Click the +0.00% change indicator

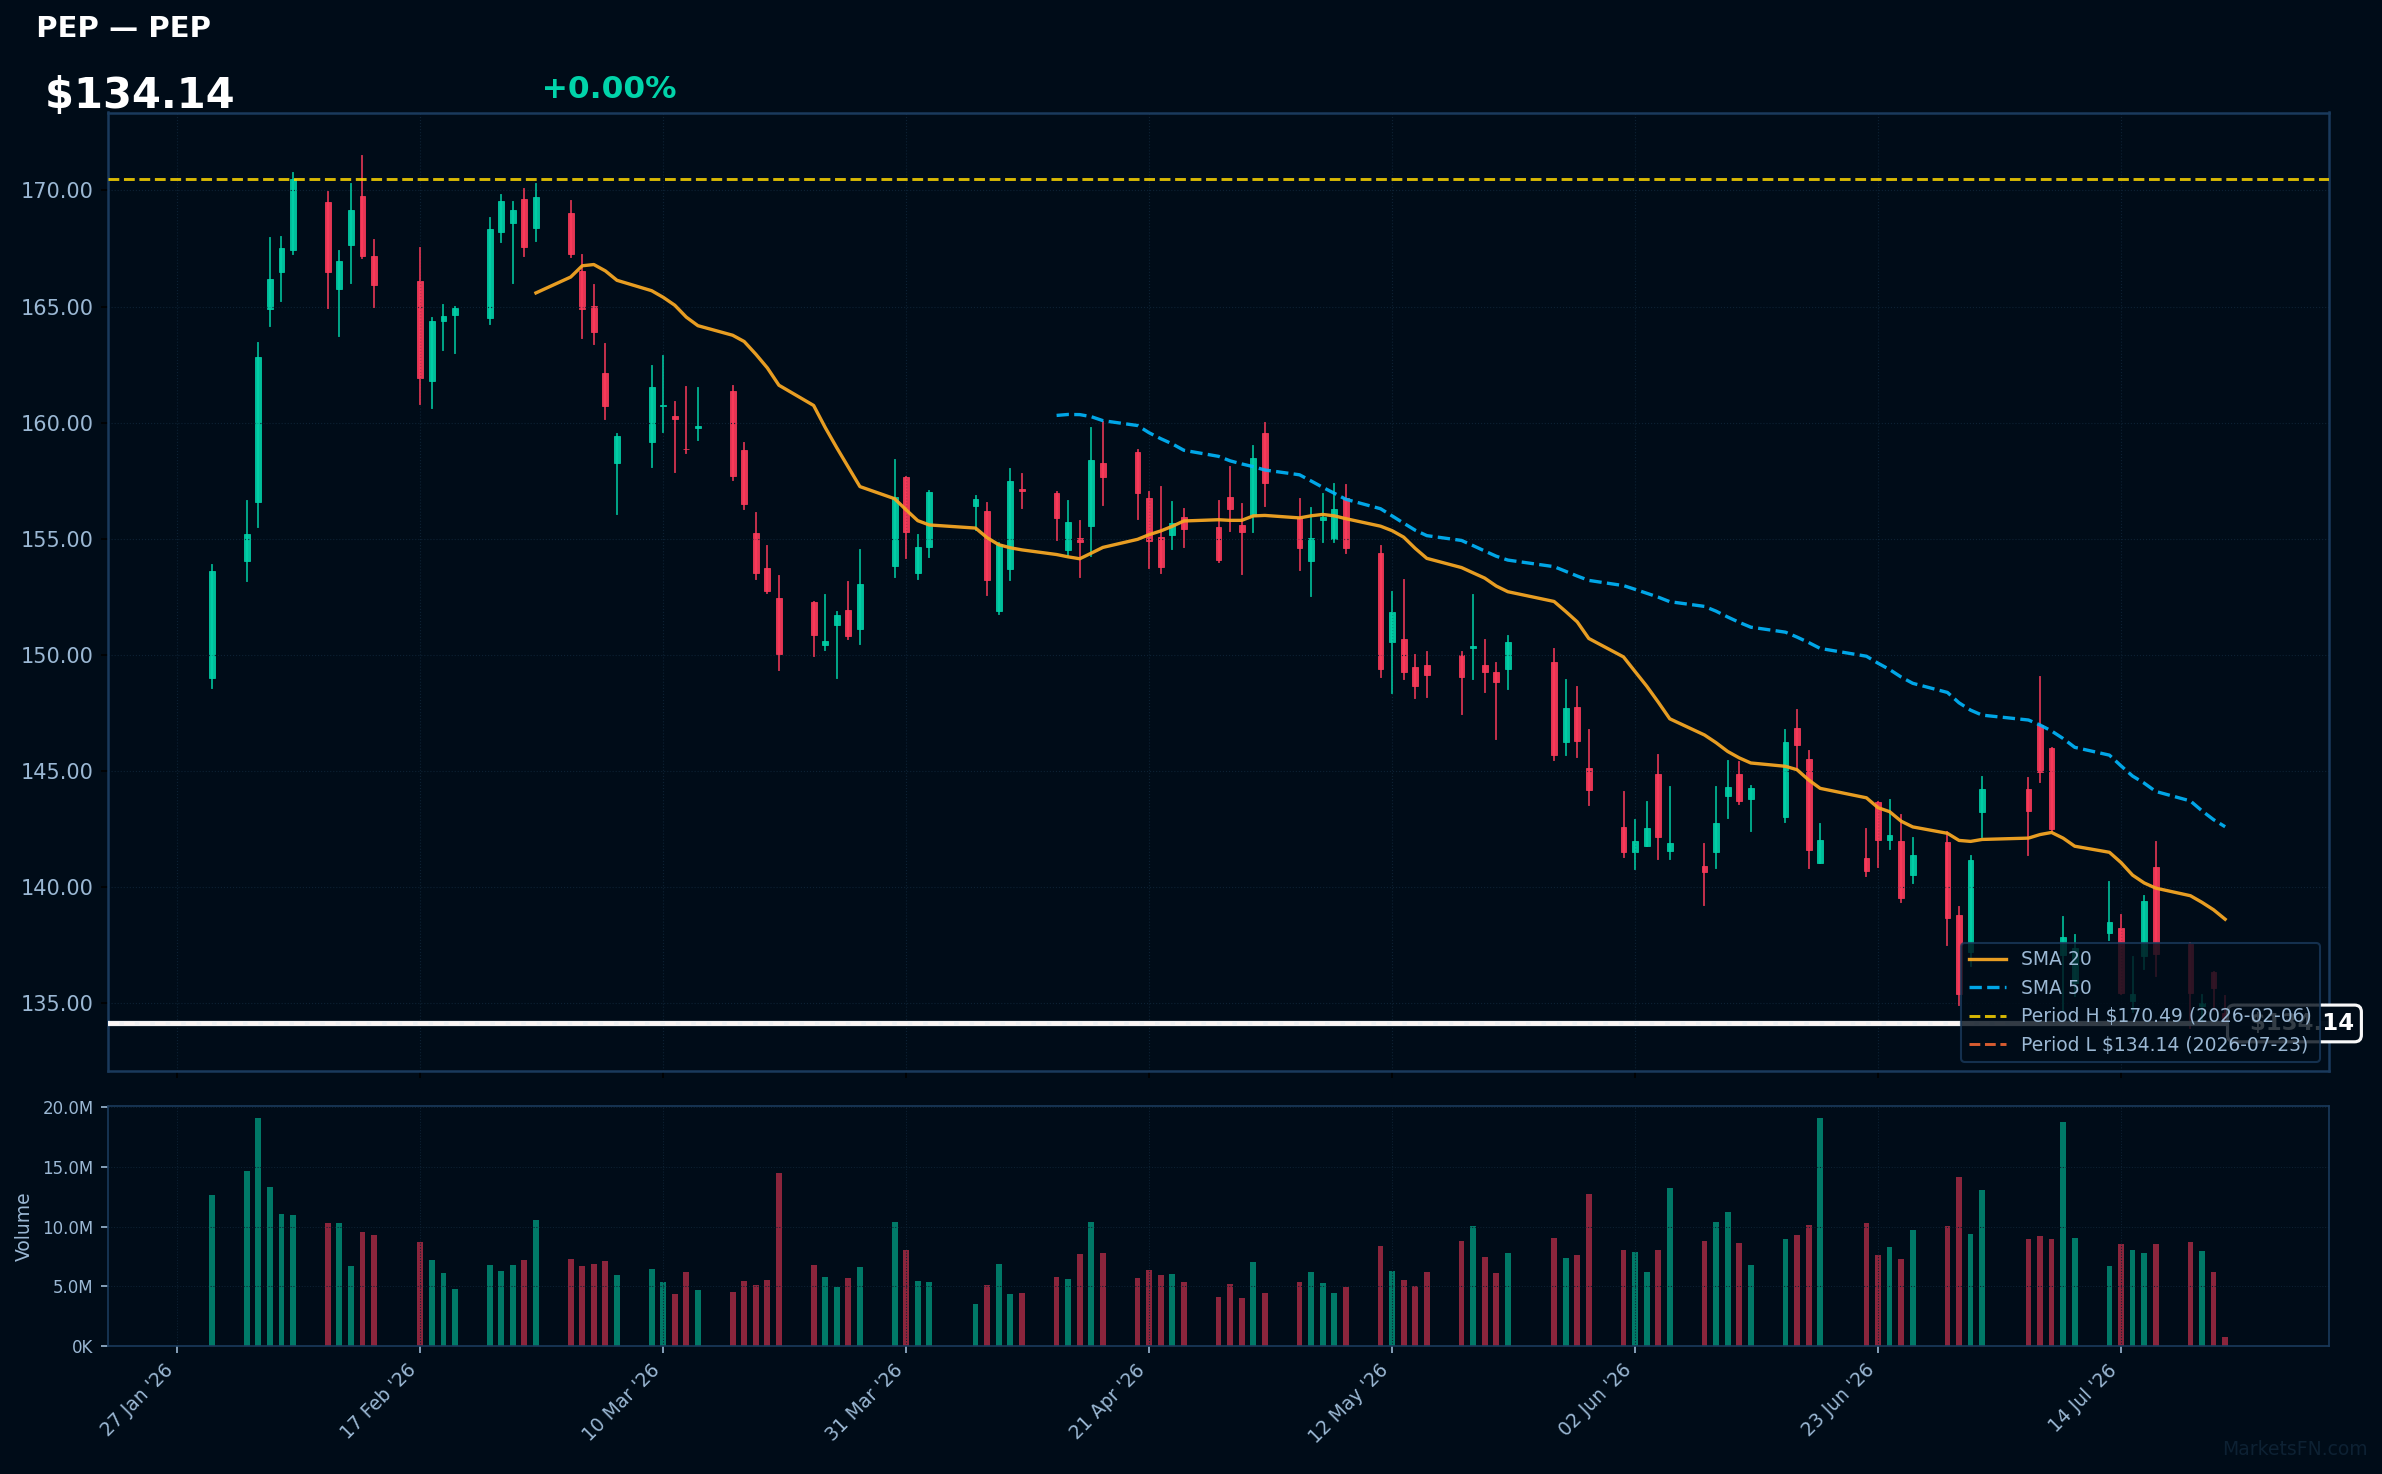point(609,88)
